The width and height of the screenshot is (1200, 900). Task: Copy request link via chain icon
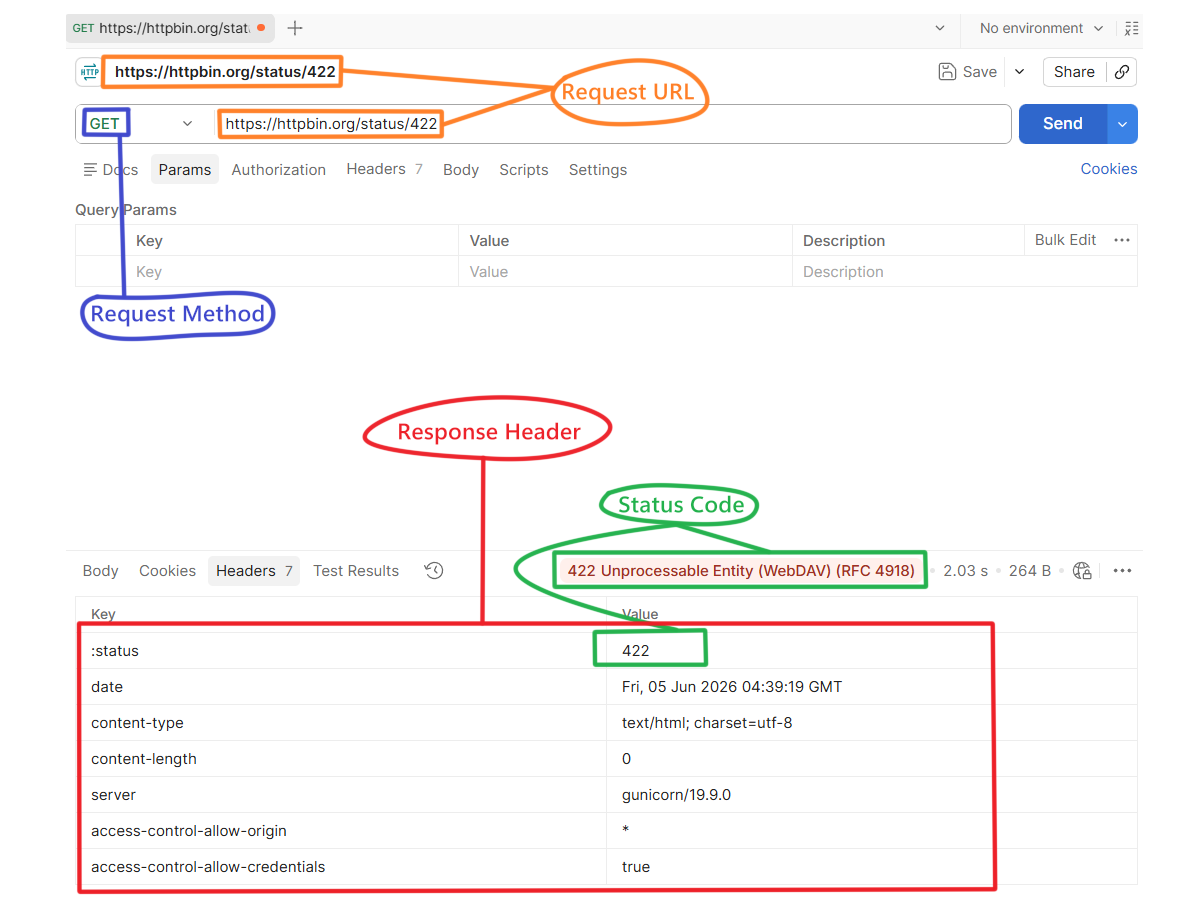pyautogui.click(x=1122, y=72)
